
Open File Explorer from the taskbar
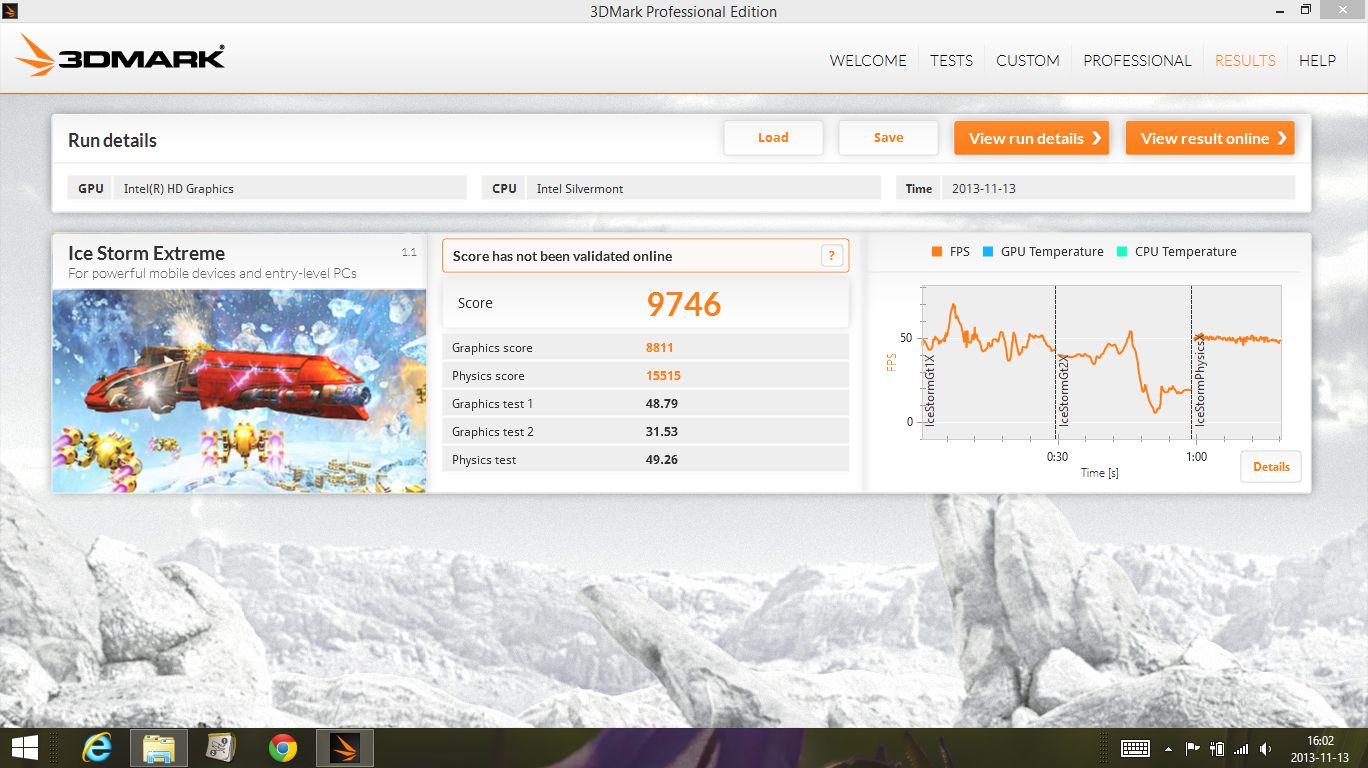pos(159,748)
